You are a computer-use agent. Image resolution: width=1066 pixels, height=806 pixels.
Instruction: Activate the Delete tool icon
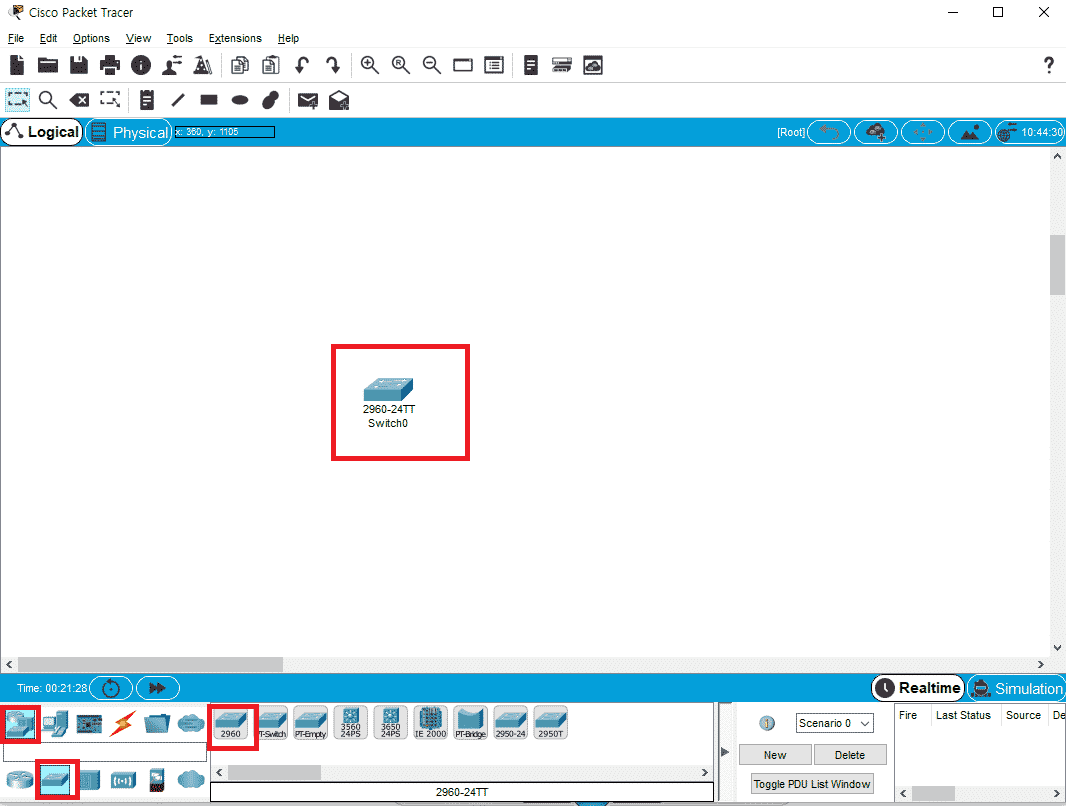[x=78, y=100]
